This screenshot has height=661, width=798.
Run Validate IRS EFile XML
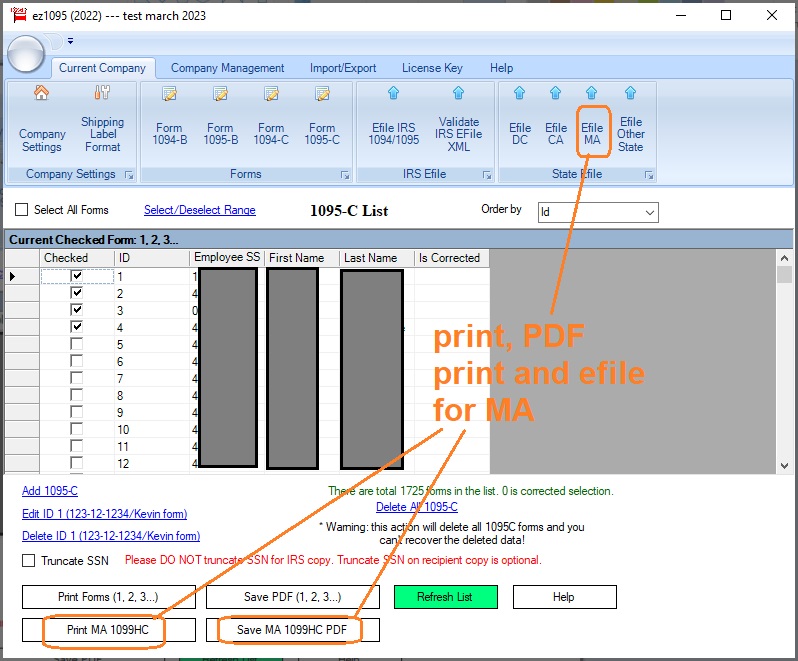[459, 122]
